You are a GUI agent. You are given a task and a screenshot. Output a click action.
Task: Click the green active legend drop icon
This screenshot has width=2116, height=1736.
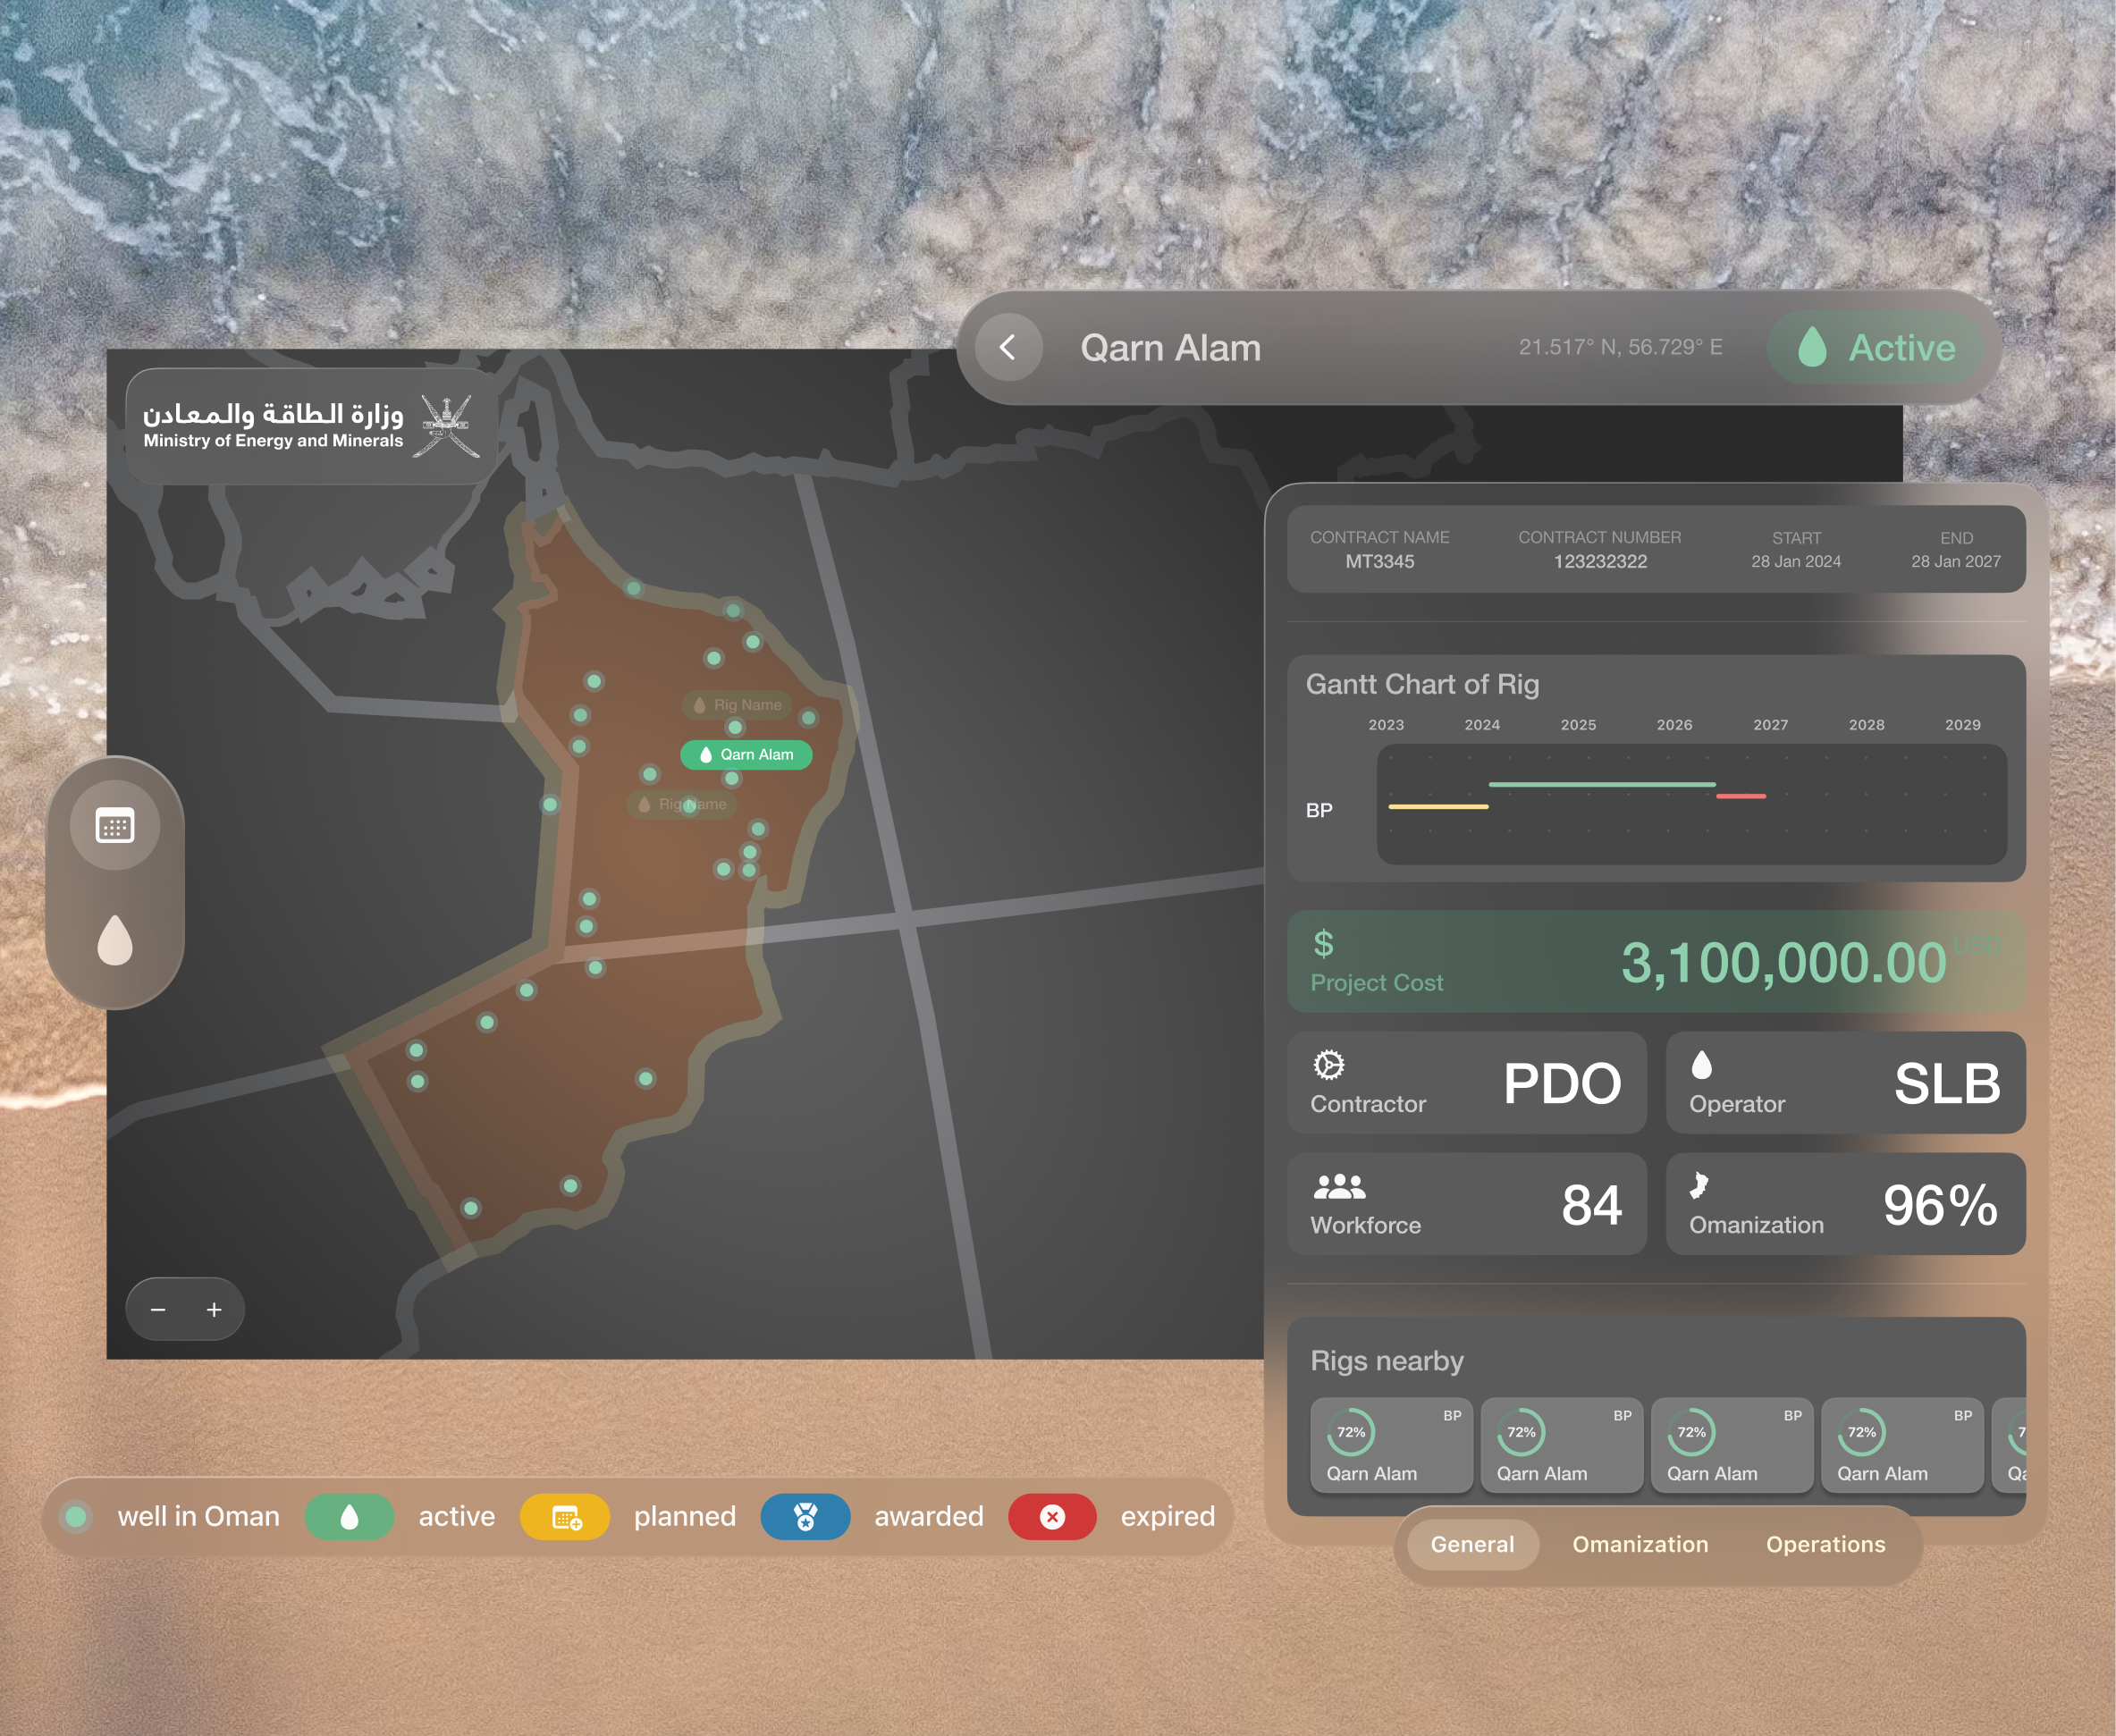[x=349, y=1517]
